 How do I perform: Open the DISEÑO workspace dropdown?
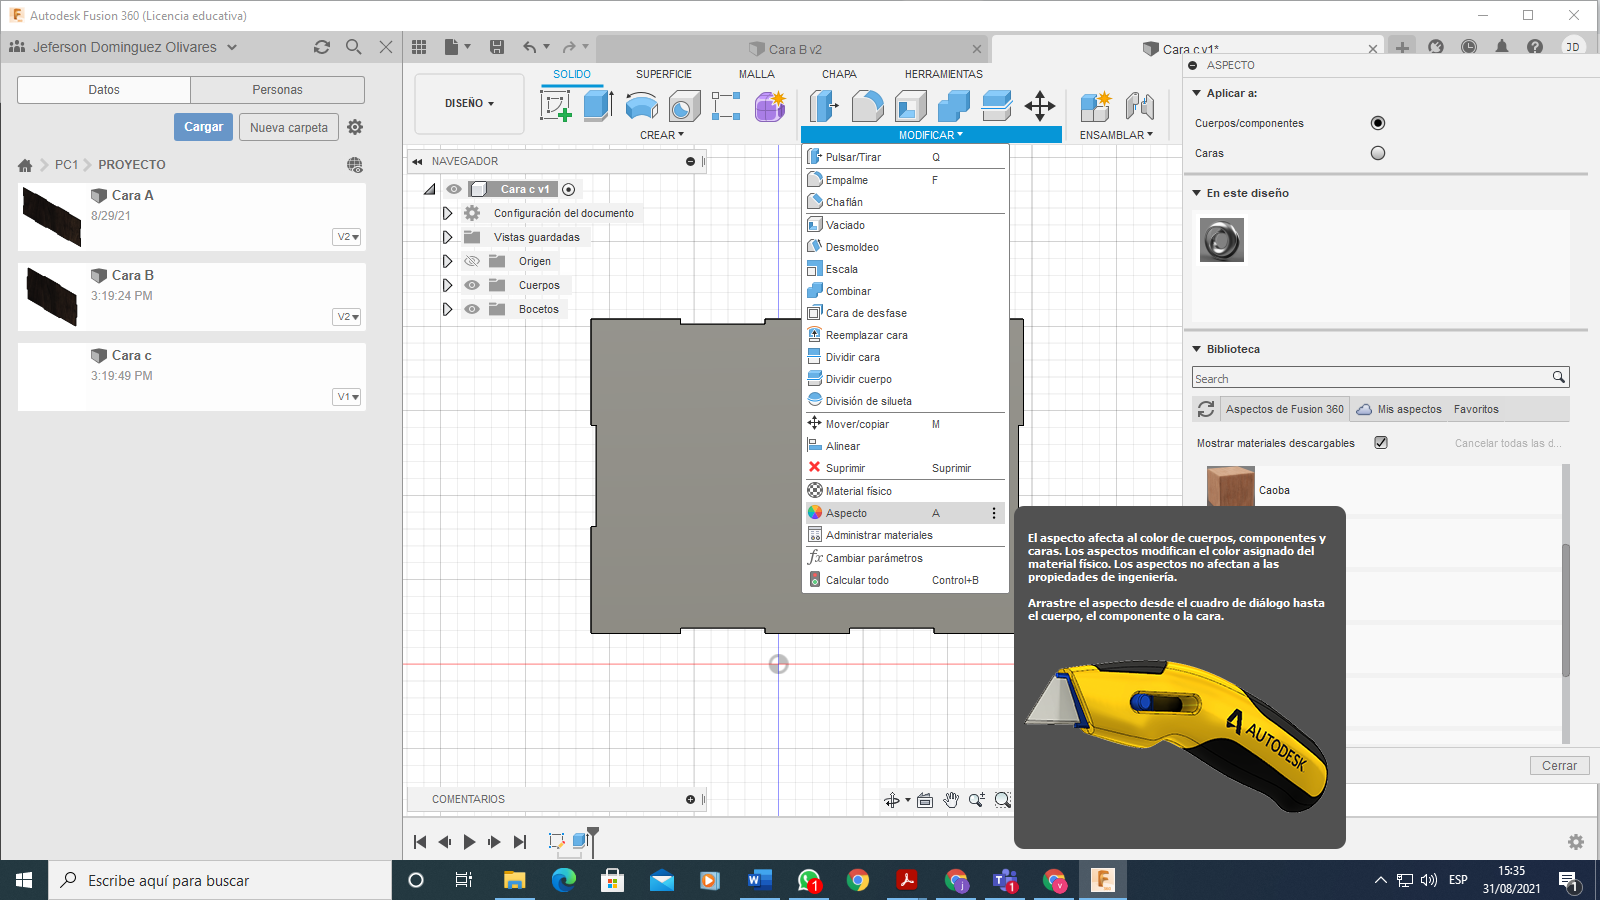[x=469, y=103]
